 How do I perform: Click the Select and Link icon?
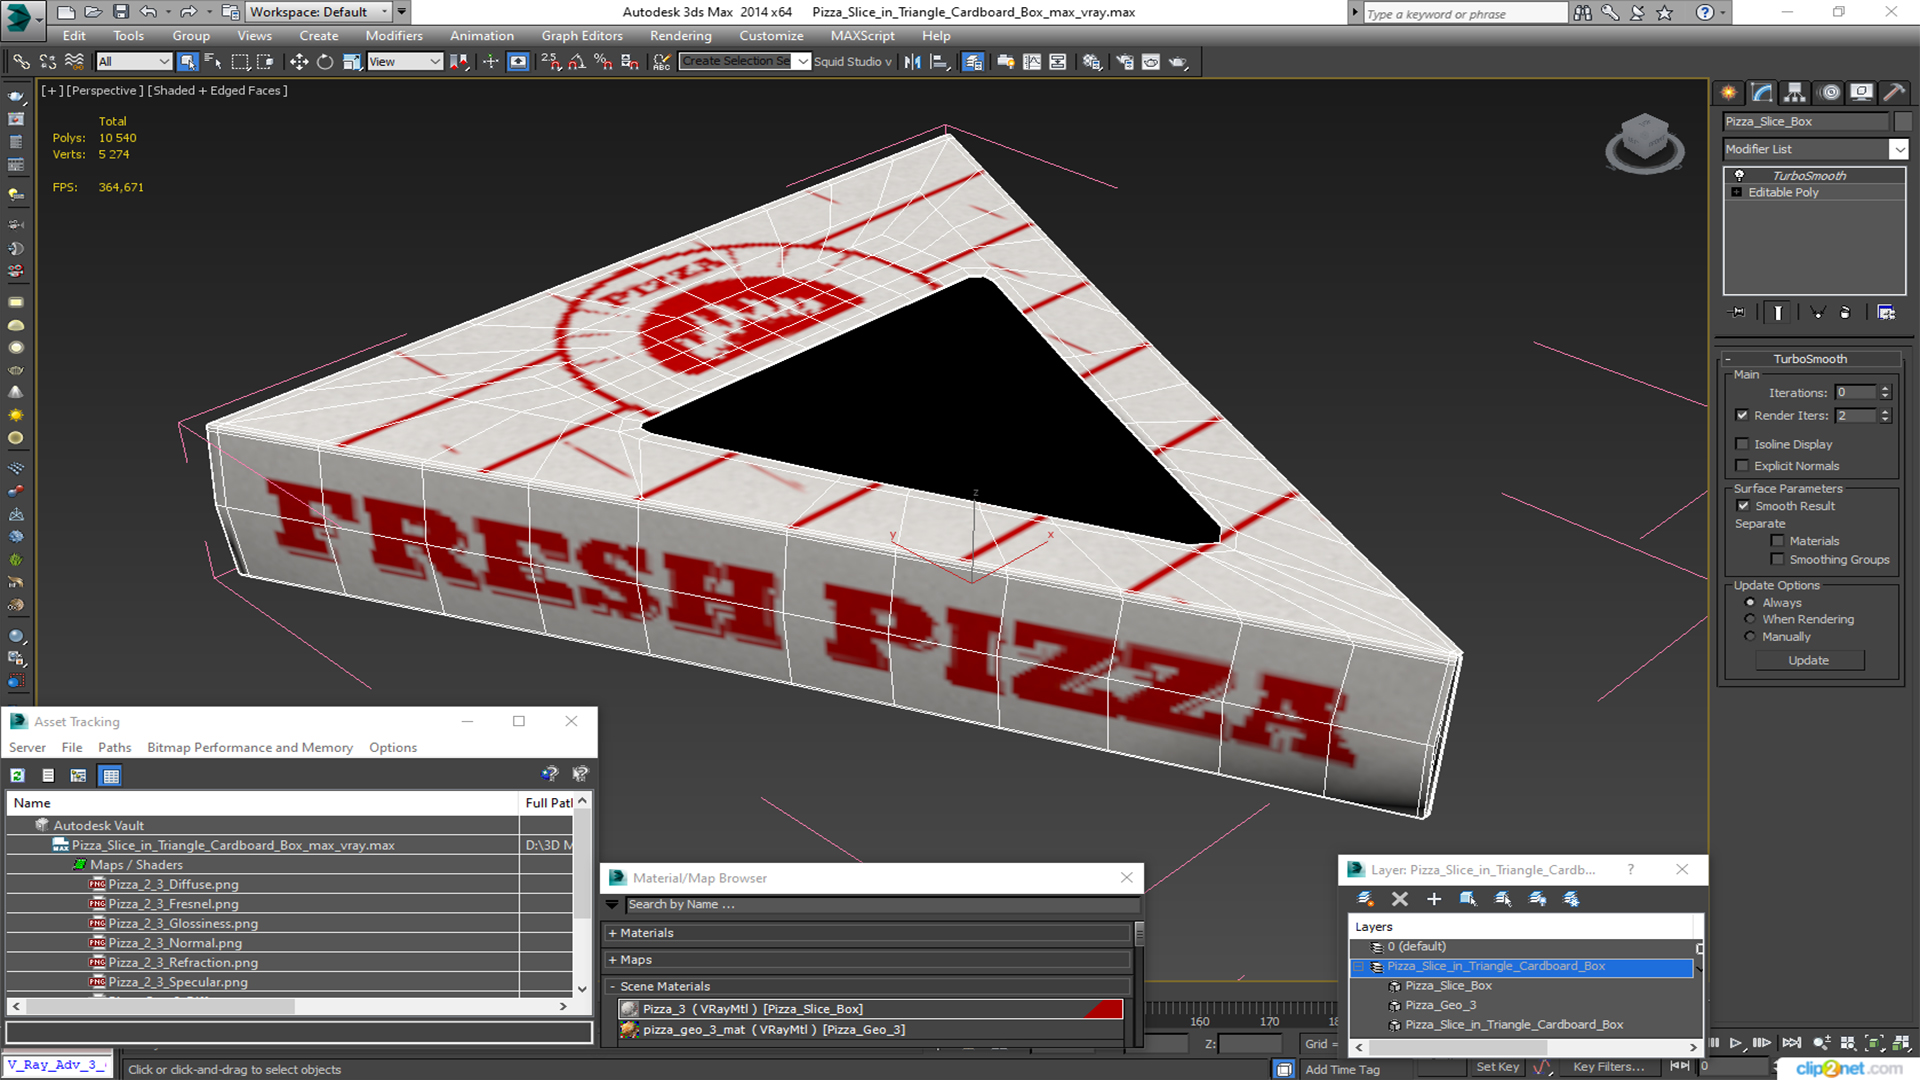[21, 62]
